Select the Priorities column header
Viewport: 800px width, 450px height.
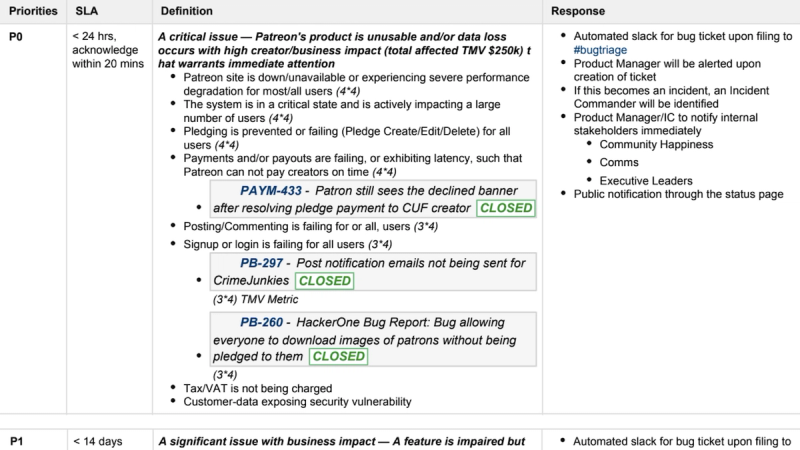point(33,11)
